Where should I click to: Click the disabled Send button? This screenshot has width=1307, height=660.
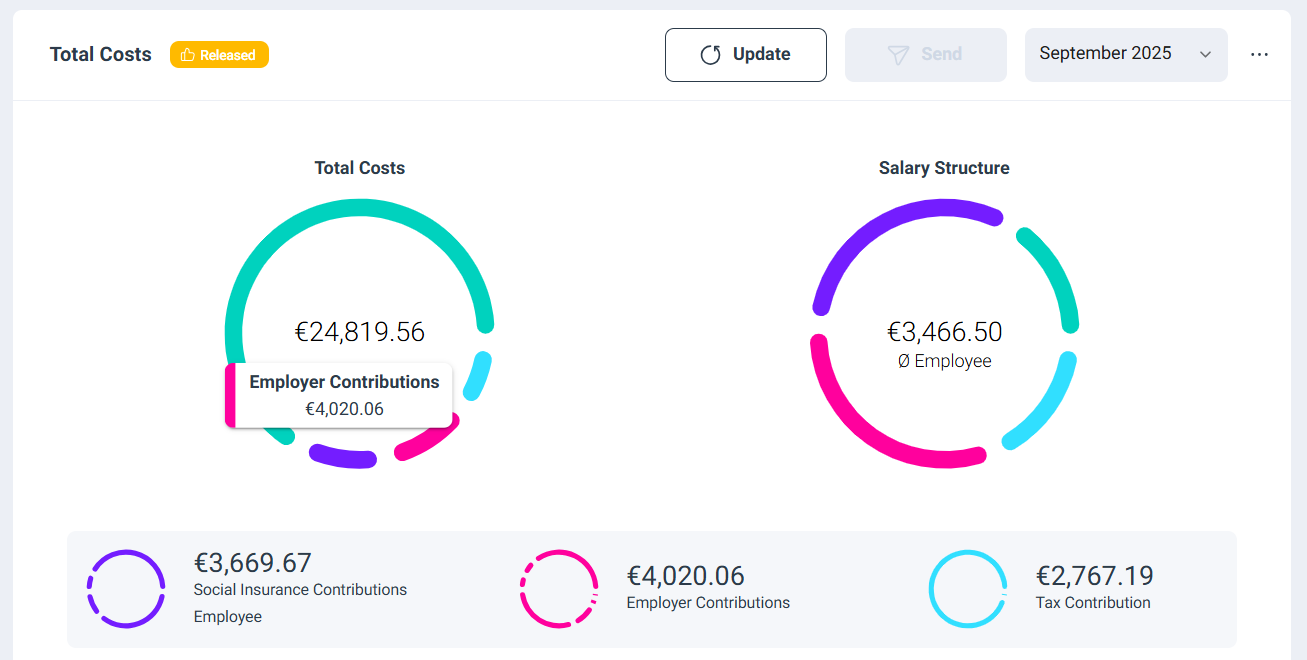click(925, 55)
